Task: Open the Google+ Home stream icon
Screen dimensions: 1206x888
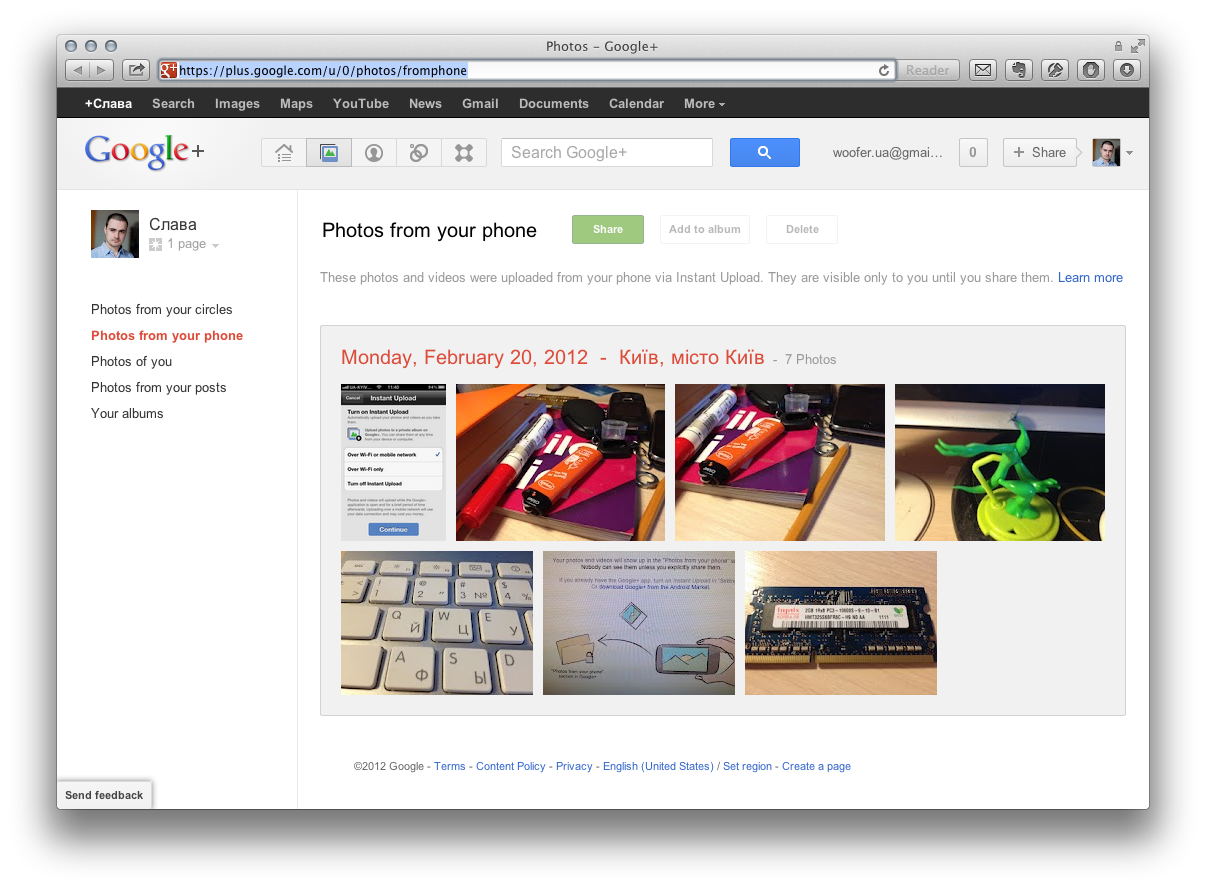Action: pos(284,152)
